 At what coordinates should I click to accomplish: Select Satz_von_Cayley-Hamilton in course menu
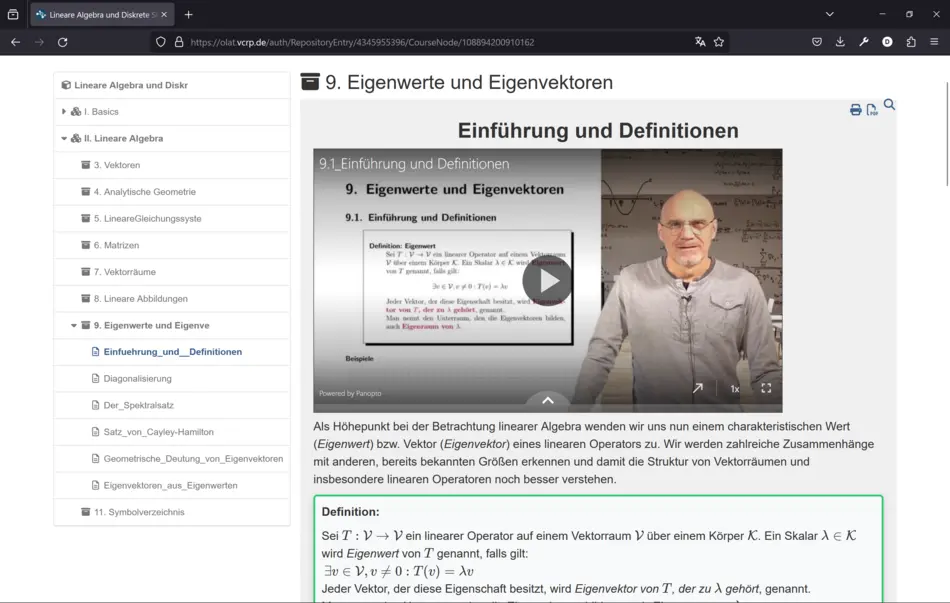158,432
